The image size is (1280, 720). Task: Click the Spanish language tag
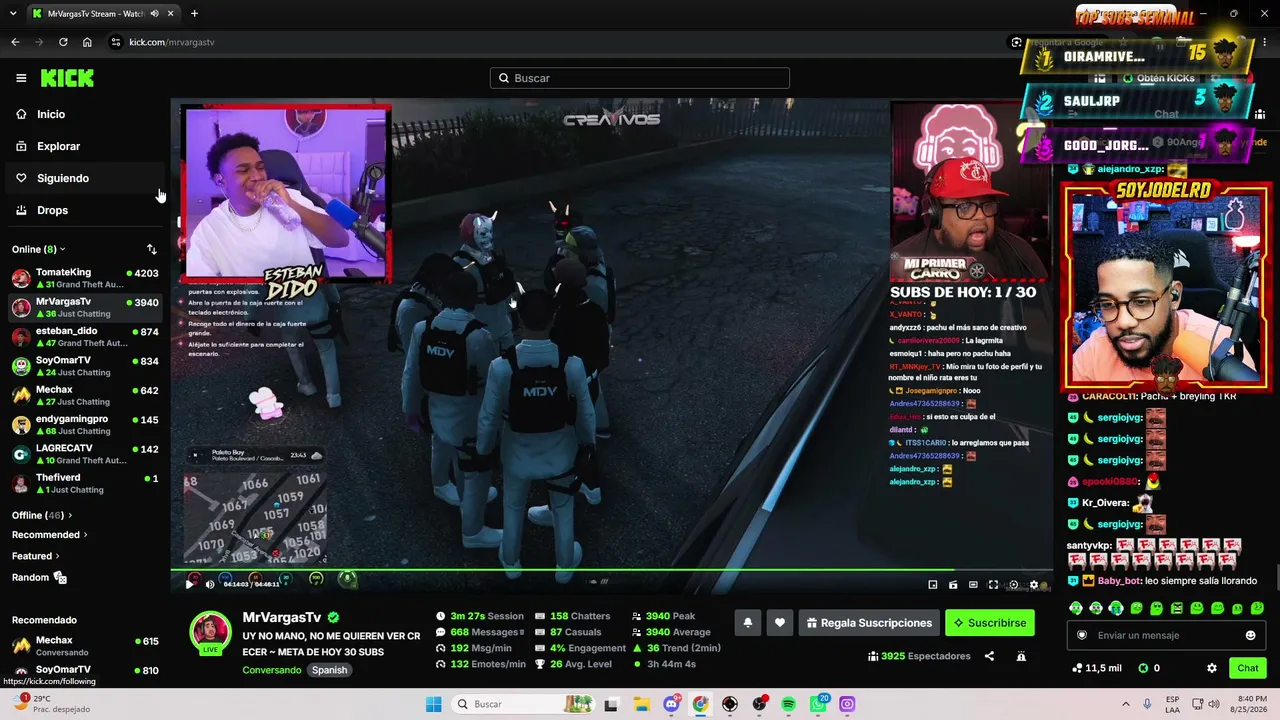point(329,670)
